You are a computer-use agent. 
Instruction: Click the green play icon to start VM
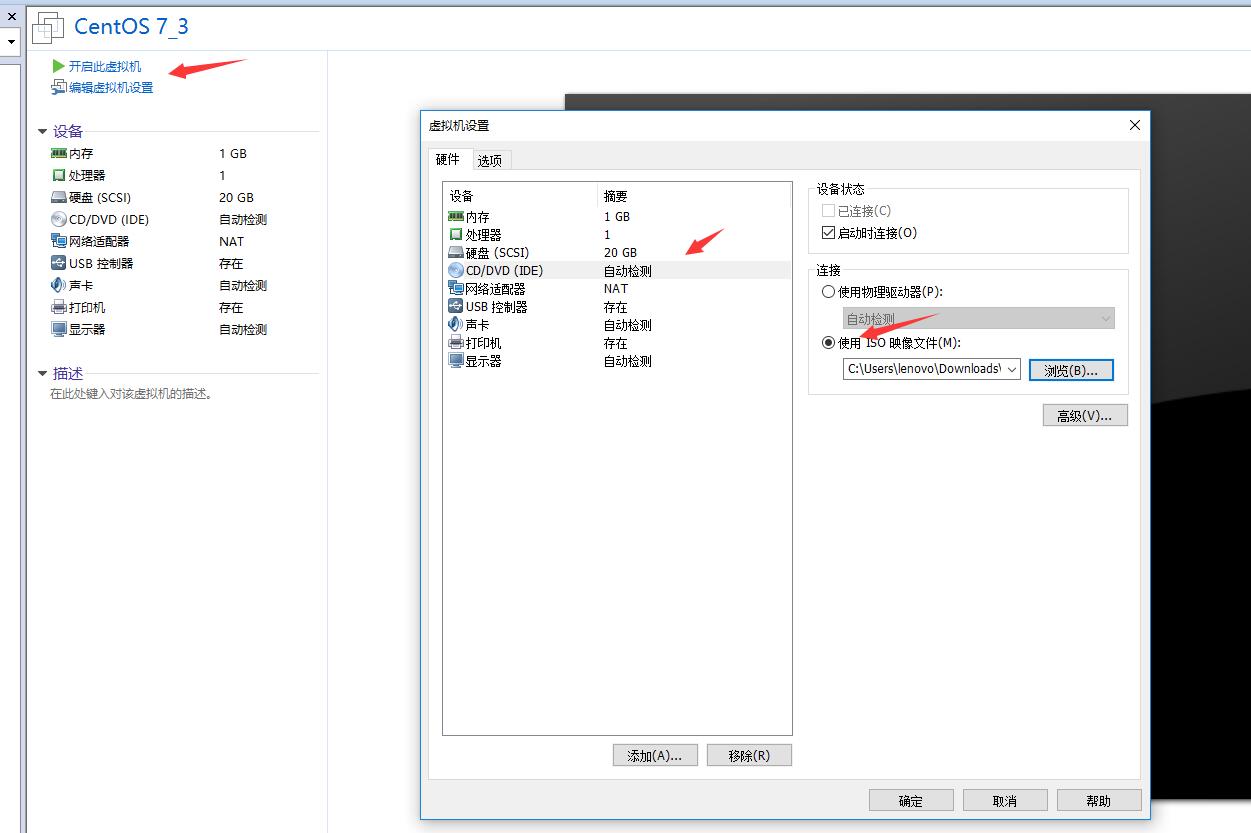(x=58, y=66)
